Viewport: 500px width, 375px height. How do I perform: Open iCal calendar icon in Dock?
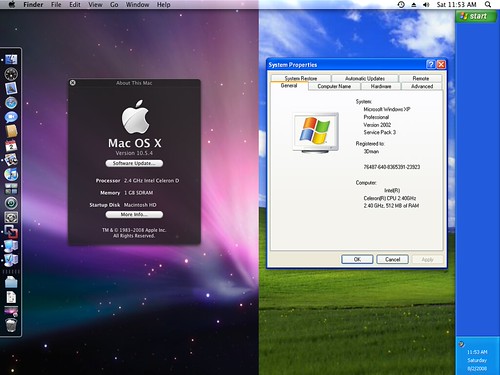click(x=11, y=146)
